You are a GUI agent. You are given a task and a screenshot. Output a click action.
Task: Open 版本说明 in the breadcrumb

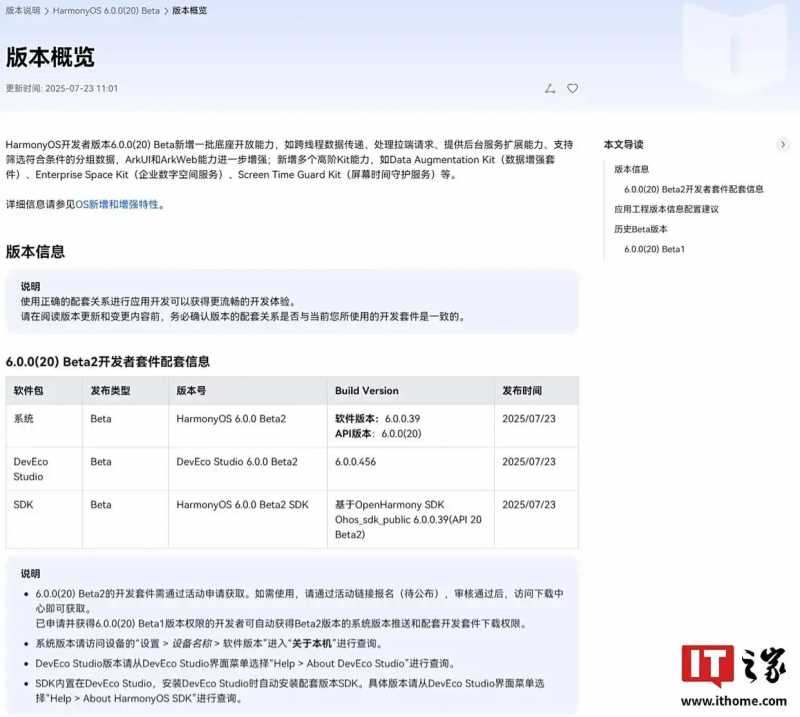[23, 10]
